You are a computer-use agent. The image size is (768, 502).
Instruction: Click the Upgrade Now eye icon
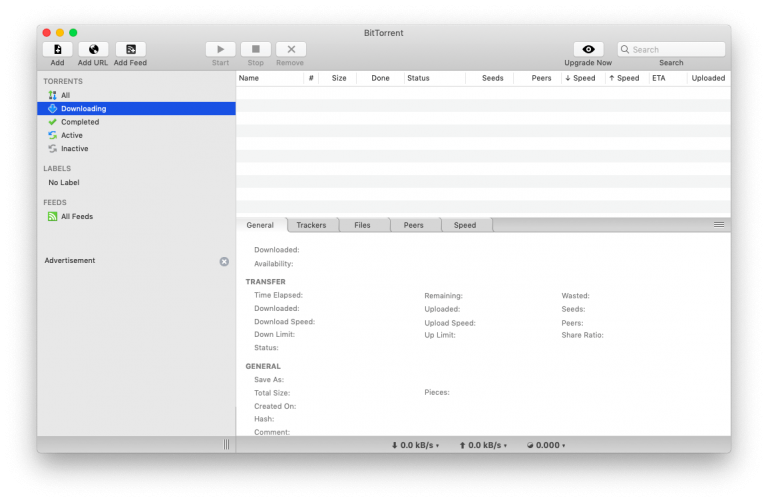click(x=588, y=49)
